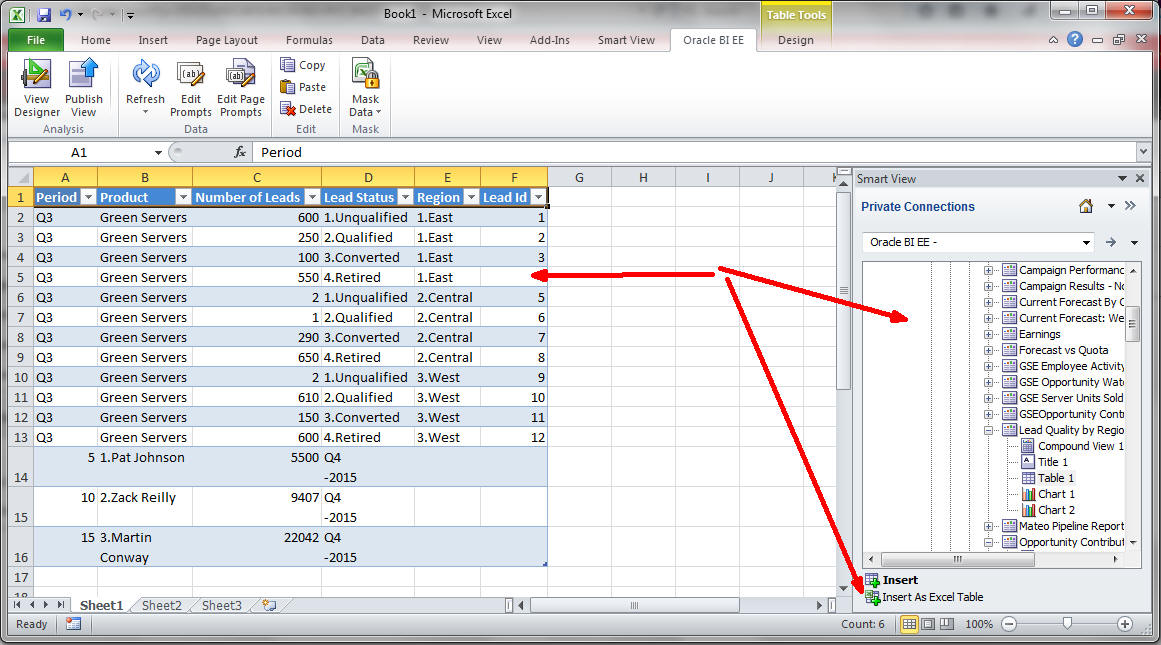This screenshot has width=1161, height=645.
Task: Open the Region column filter dropdown
Action: click(471, 197)
